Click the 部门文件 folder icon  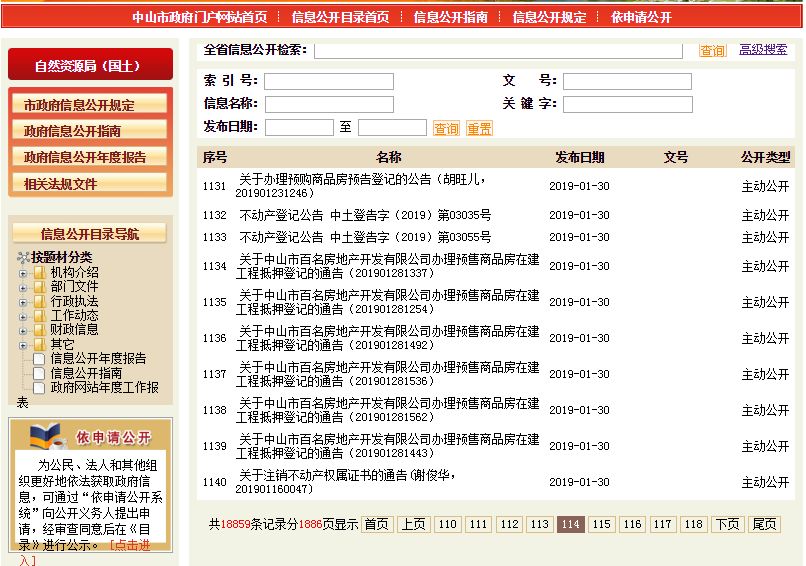tap(39, 287)
